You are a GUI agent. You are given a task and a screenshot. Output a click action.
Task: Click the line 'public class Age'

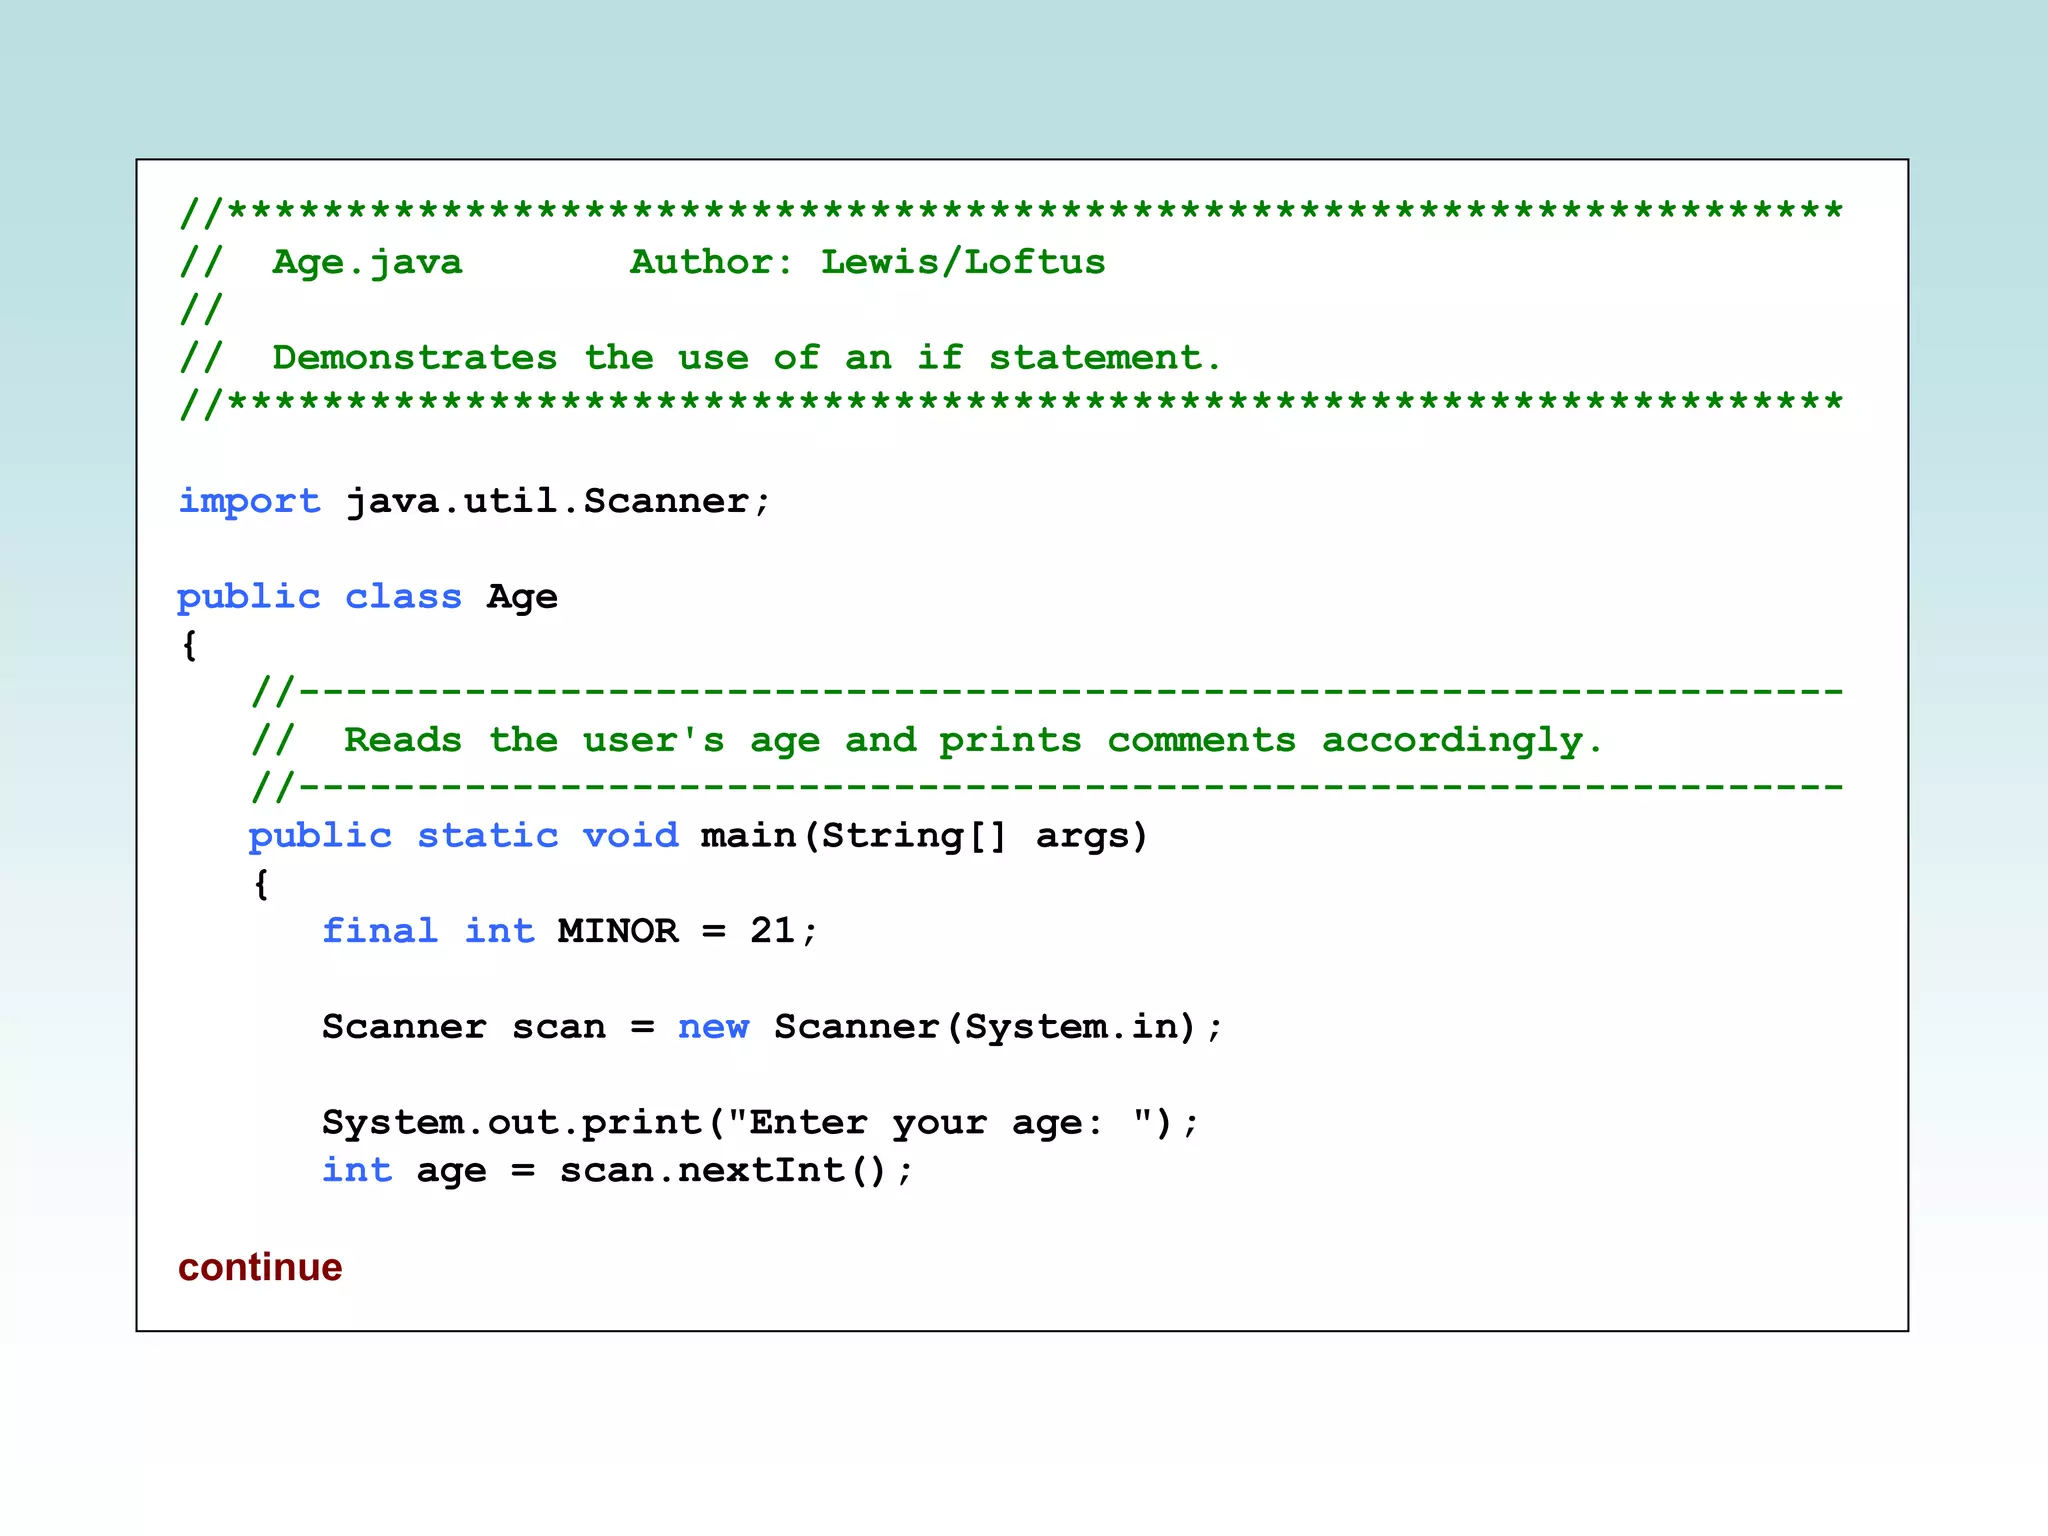pos(367,597)
